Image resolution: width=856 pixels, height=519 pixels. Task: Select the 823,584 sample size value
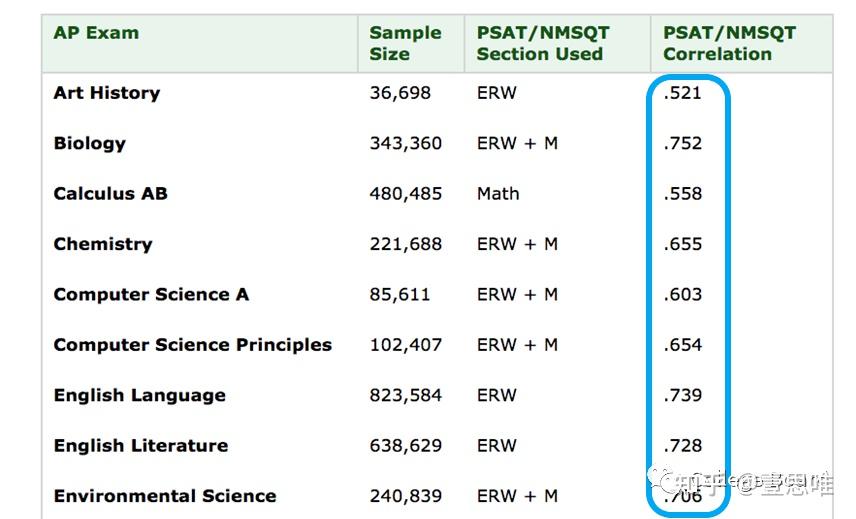[405, 396]
